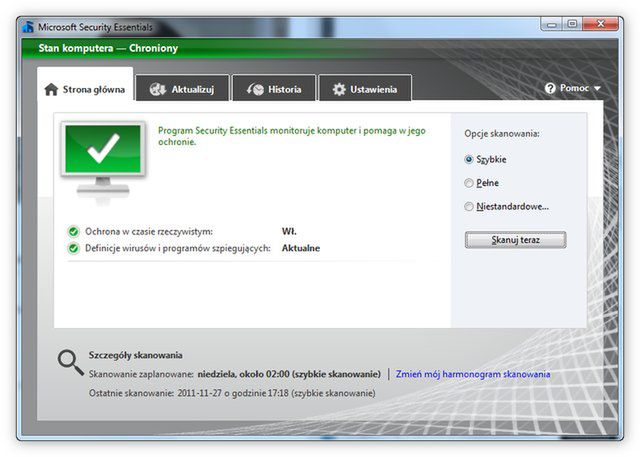Click the Ostatnie skanowanie 2011-11-27 line

point(232,393)
